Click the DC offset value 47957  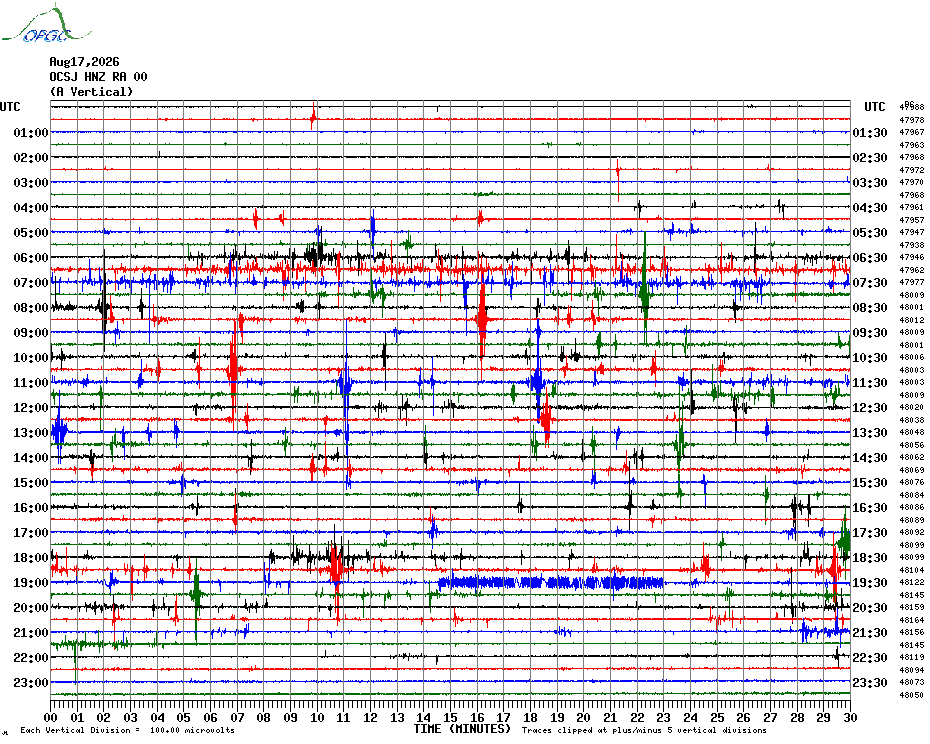click(x=912, y=220)
